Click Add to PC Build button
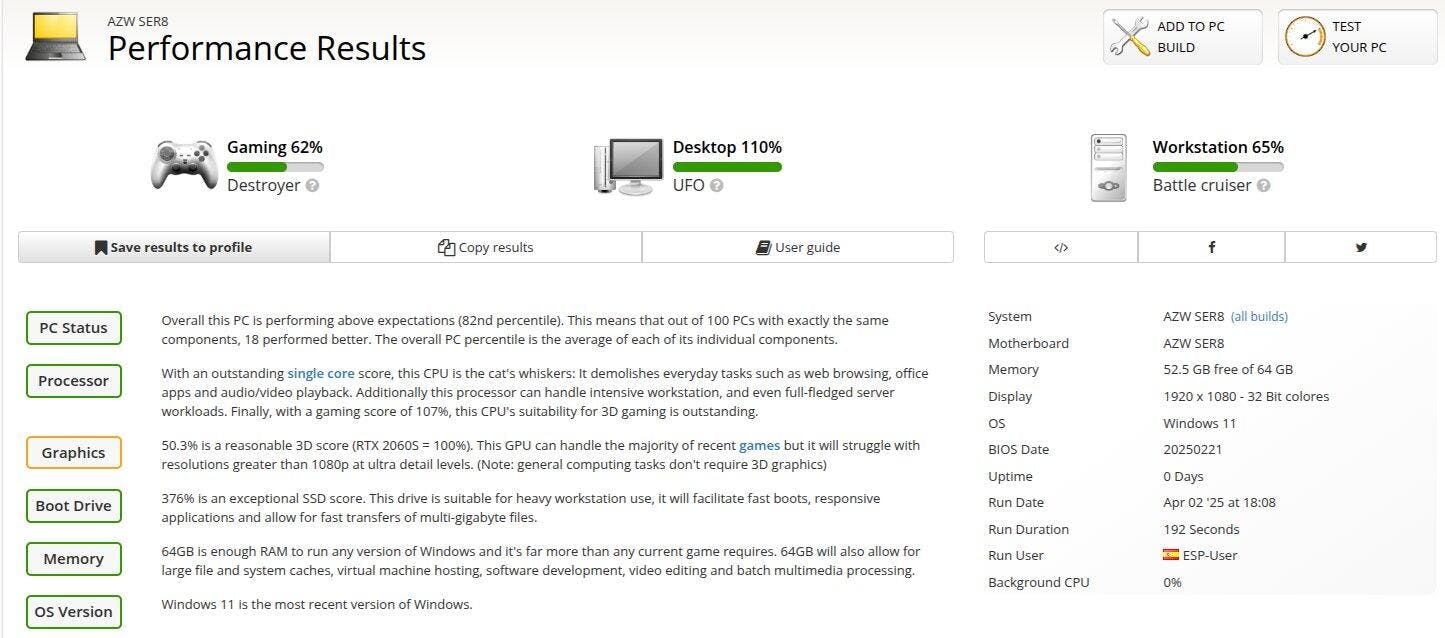Screen dimensions: 1445x638 [x=1182, y=37]
